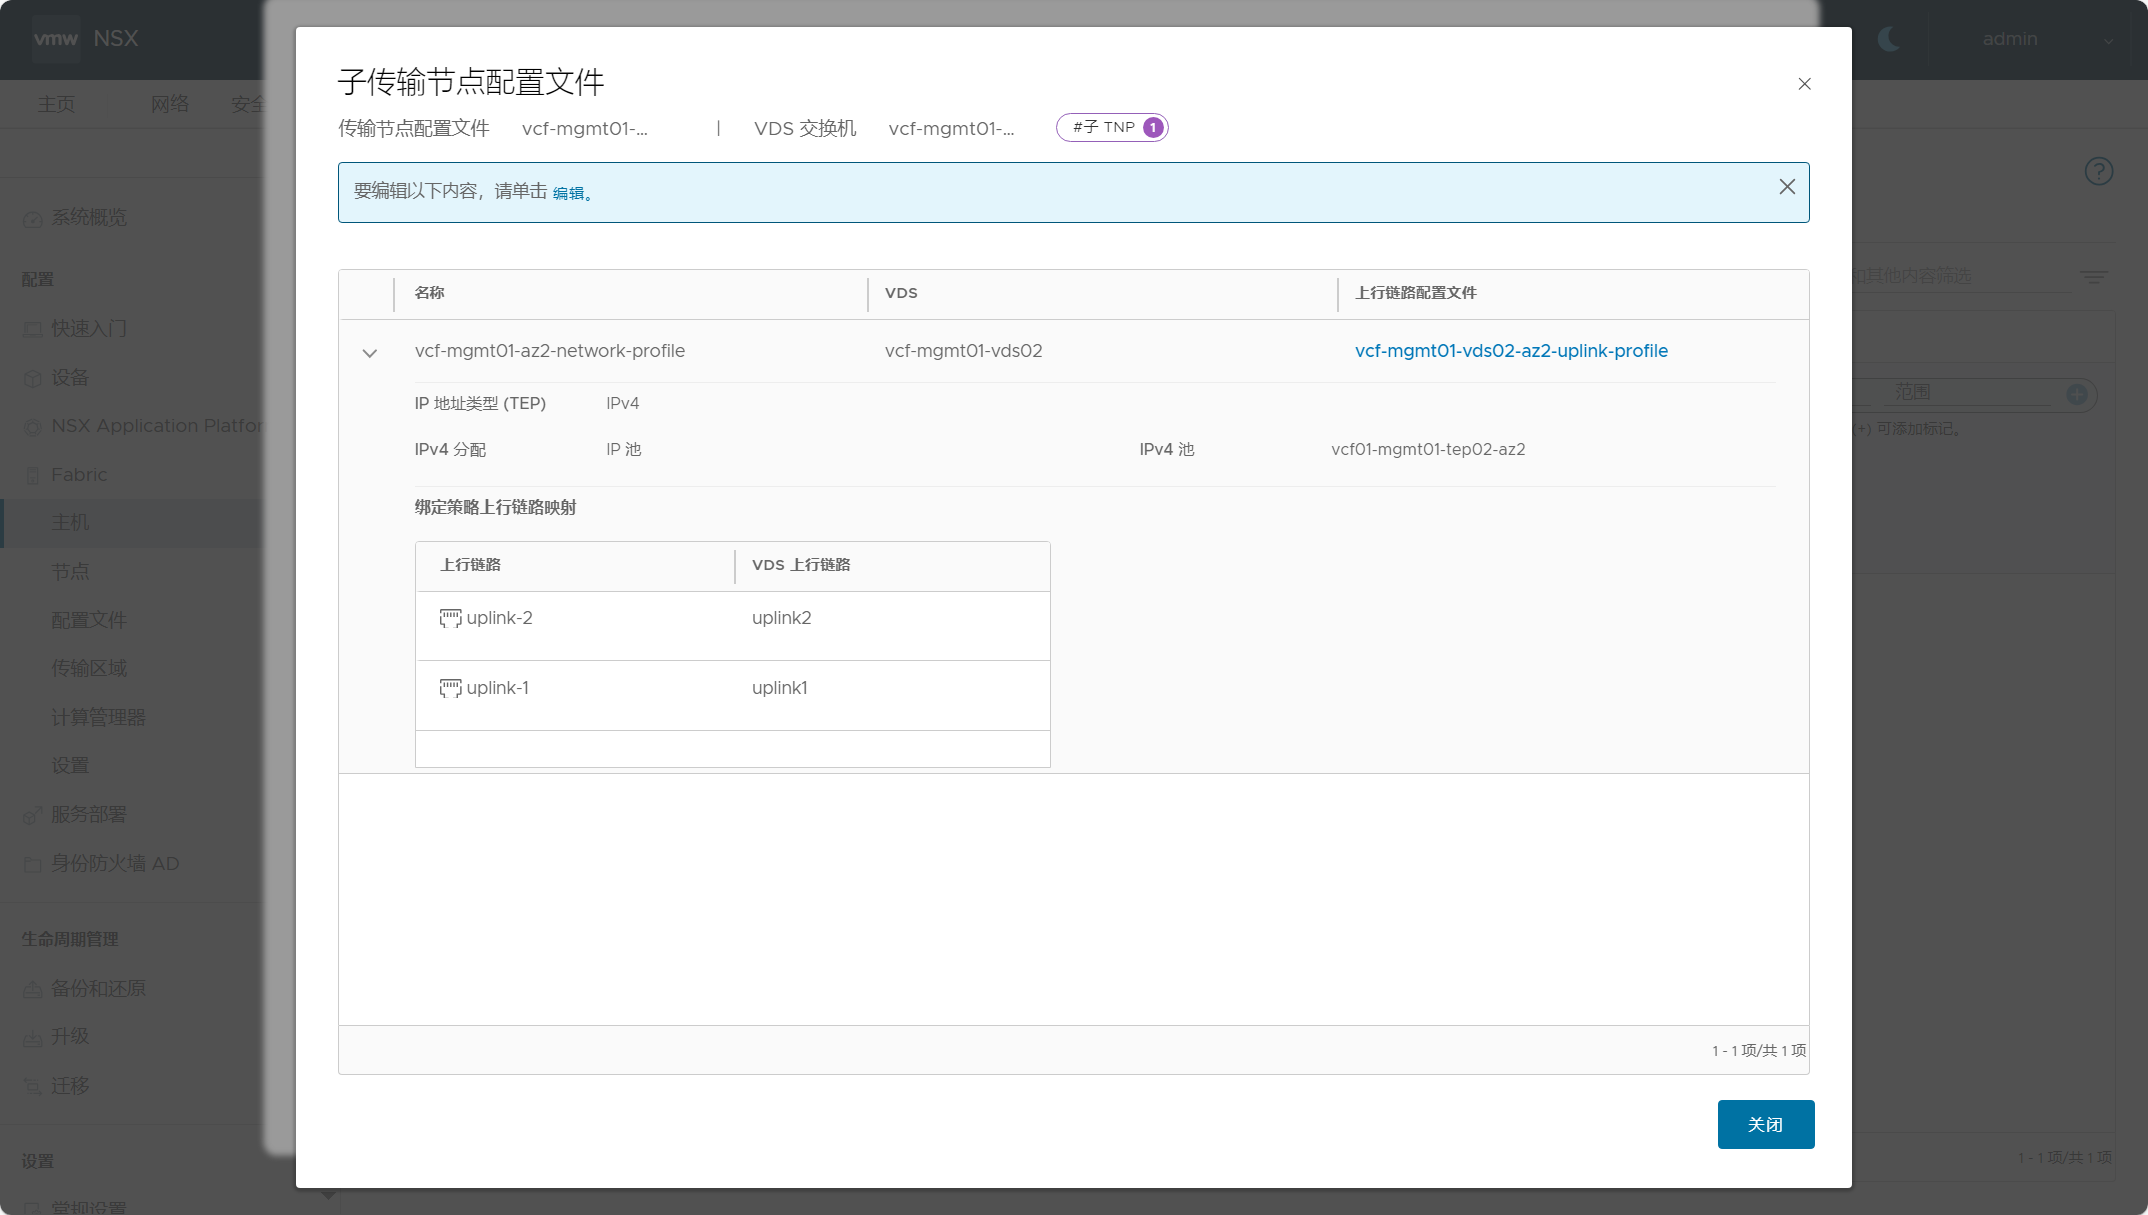Sort by the 名称 column header
This screenshot has height=1215, width=2148.
point(430,293)
